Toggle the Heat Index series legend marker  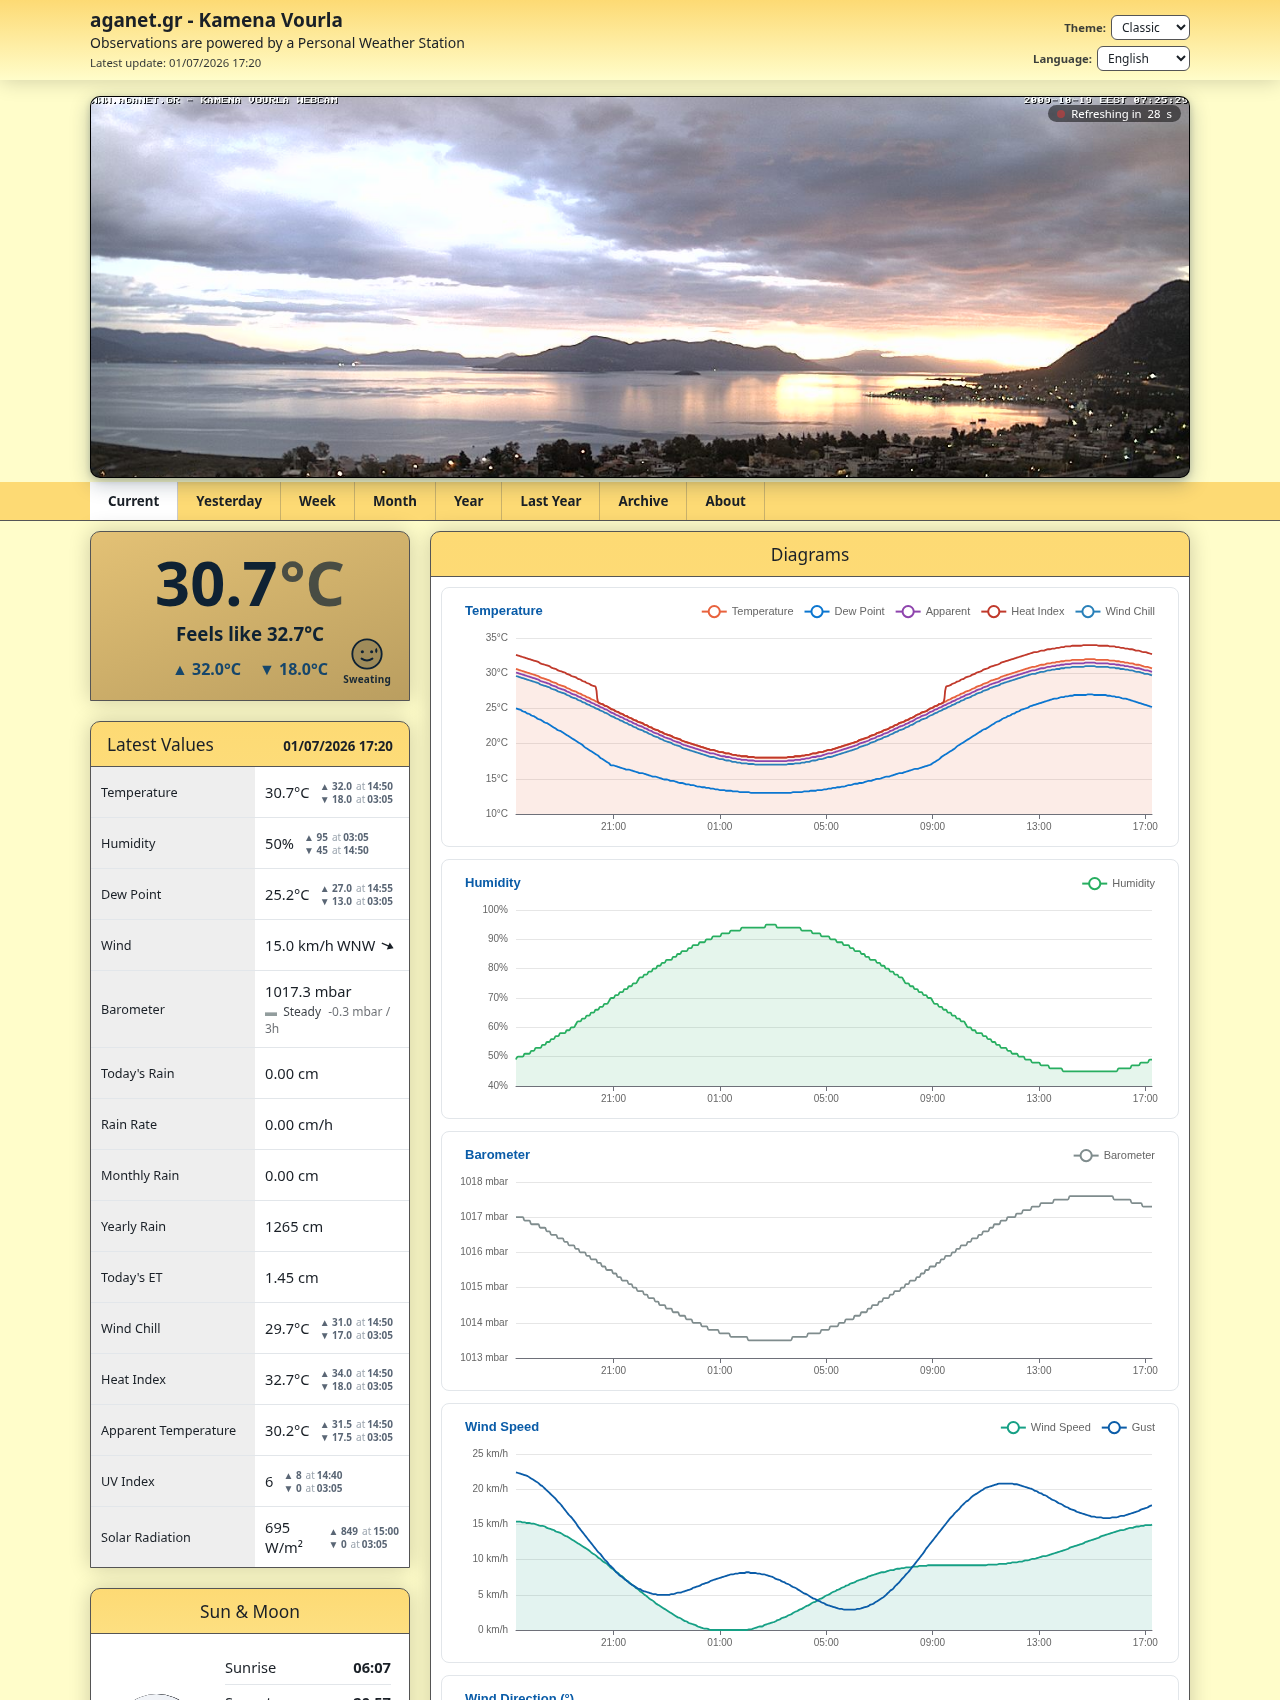coord(993,611)
